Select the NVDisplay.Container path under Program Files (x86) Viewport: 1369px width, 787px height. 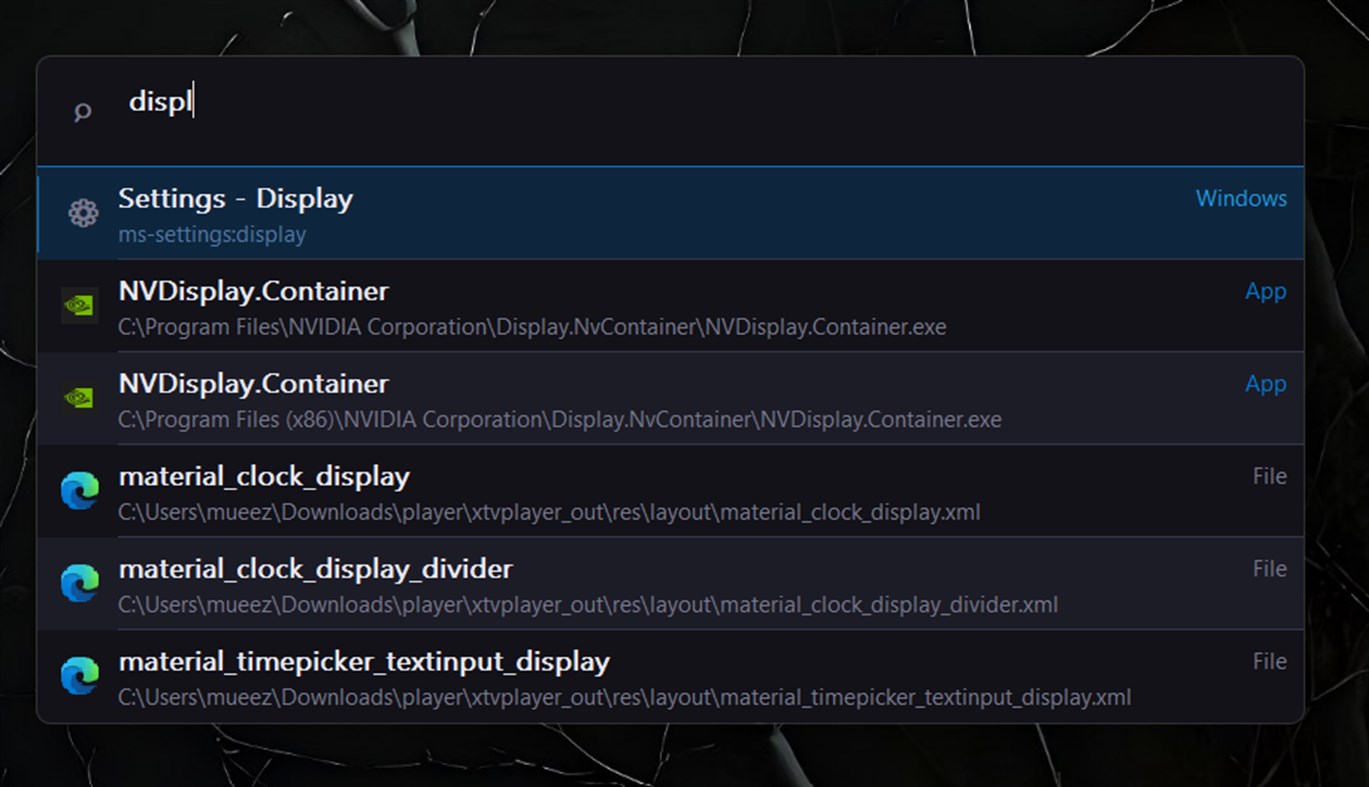coord(560,420)
